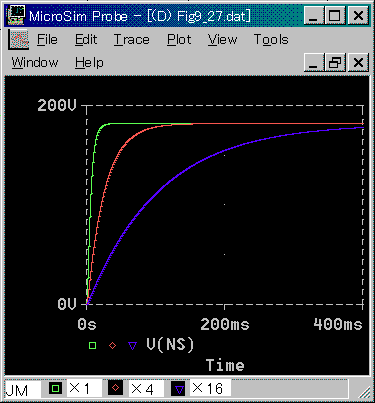
Task: Open the File menu
Action: click(47, 40)
